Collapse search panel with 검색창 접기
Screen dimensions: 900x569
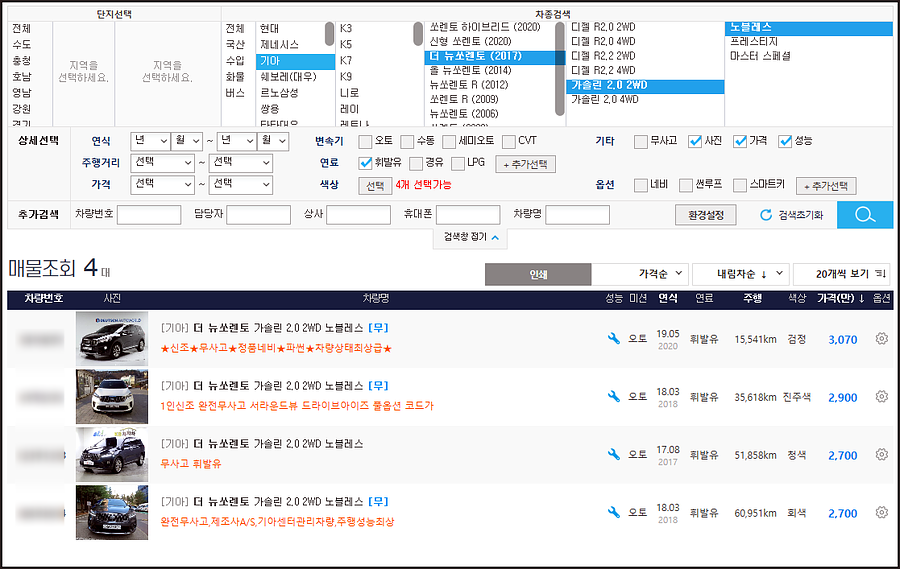(471, 237)
